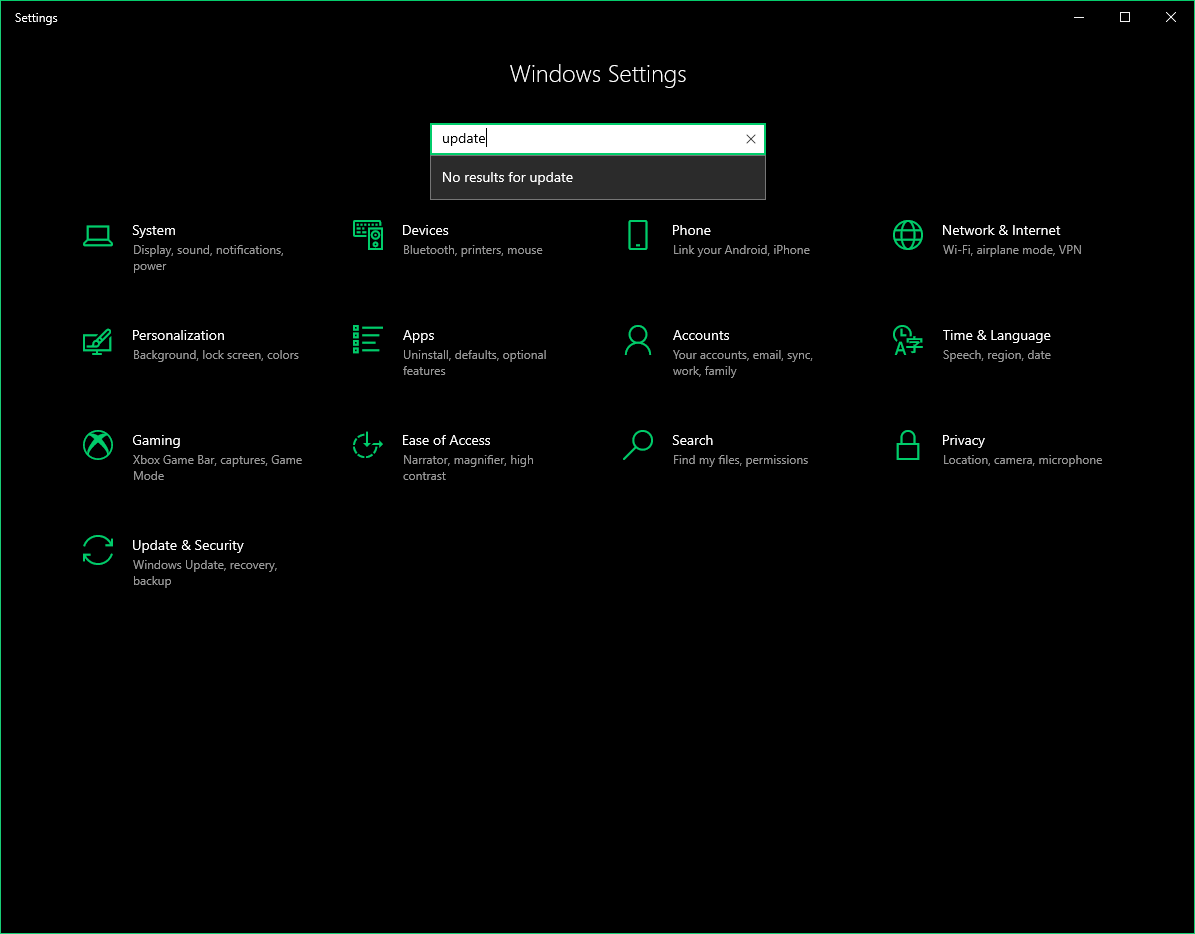1195x934 pixels.
Task: Clear the search box with the X
Action: [x=751, y=139]
